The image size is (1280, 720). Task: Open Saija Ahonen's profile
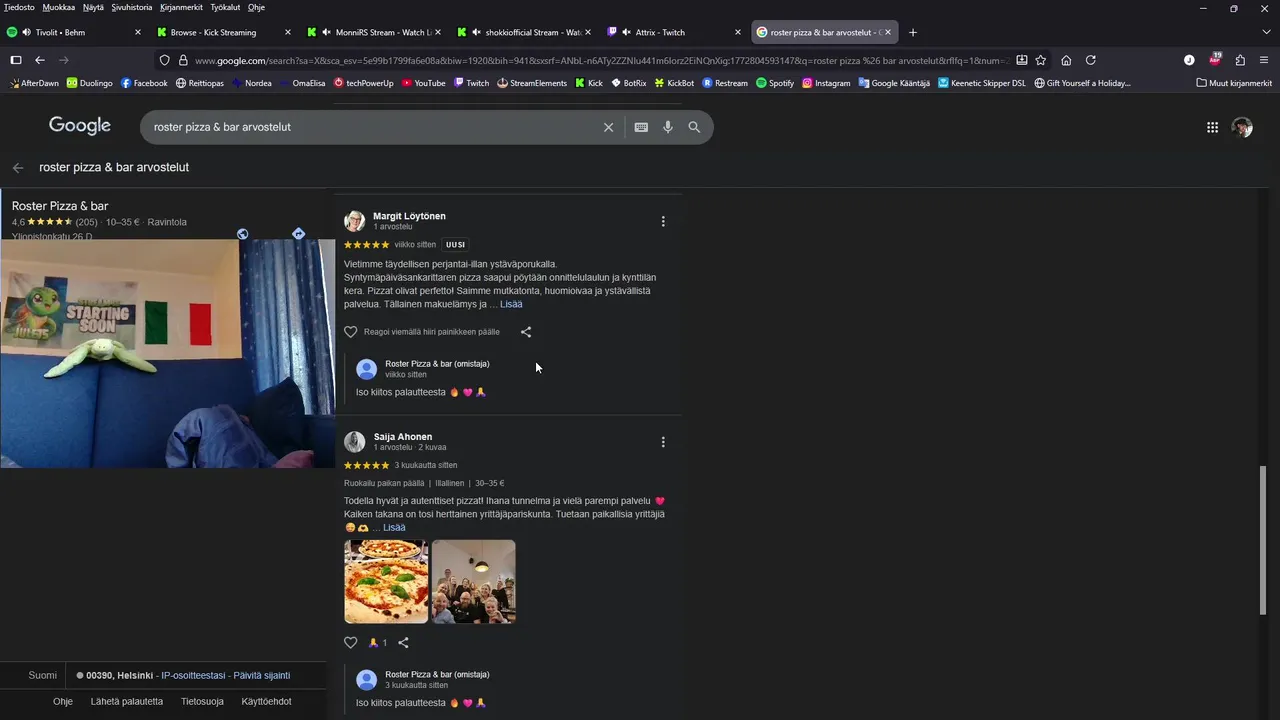[x=403, y=437]
